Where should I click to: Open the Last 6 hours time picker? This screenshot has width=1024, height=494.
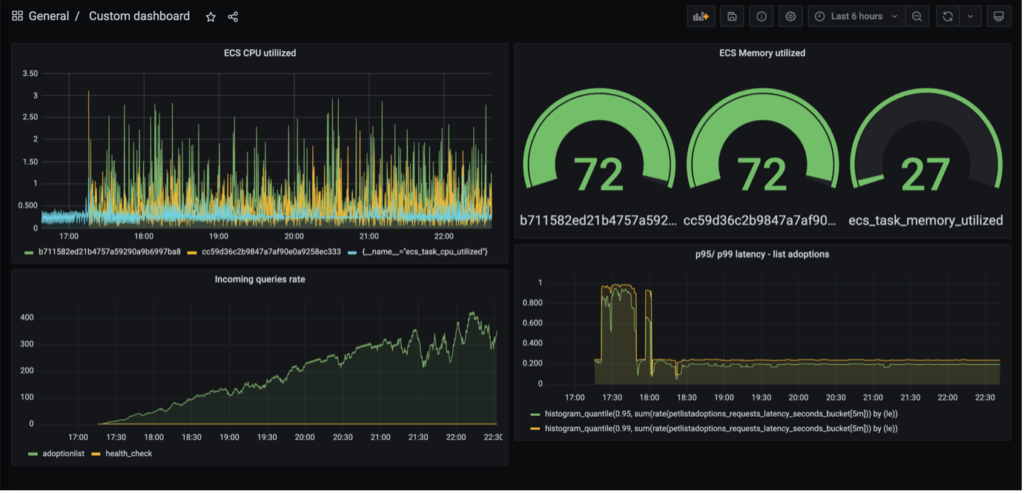tap(856, 16)
